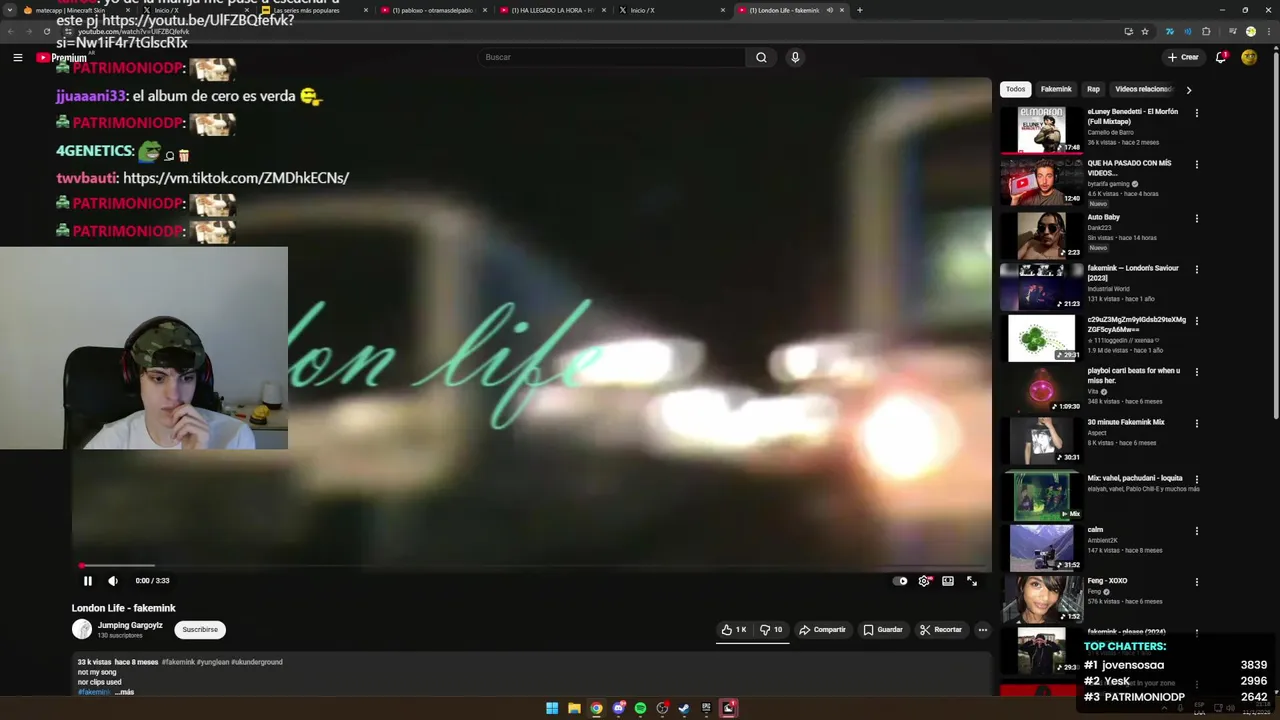Reload the current page

click(x=47, y=31)
